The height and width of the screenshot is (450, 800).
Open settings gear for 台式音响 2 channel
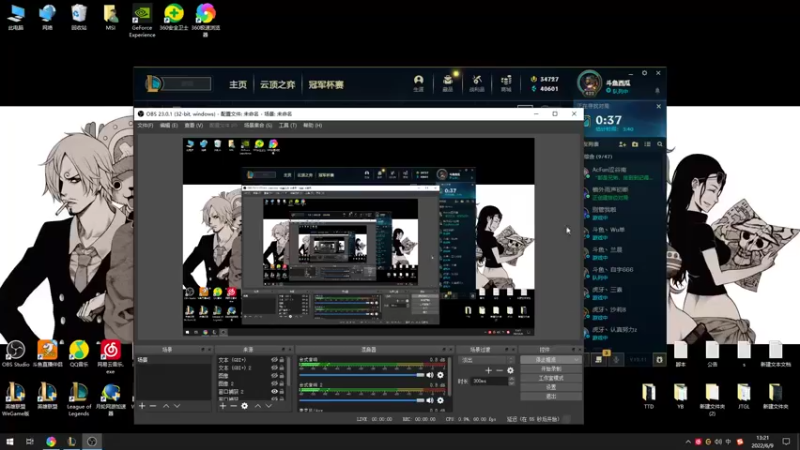click(x=440, y=401)
